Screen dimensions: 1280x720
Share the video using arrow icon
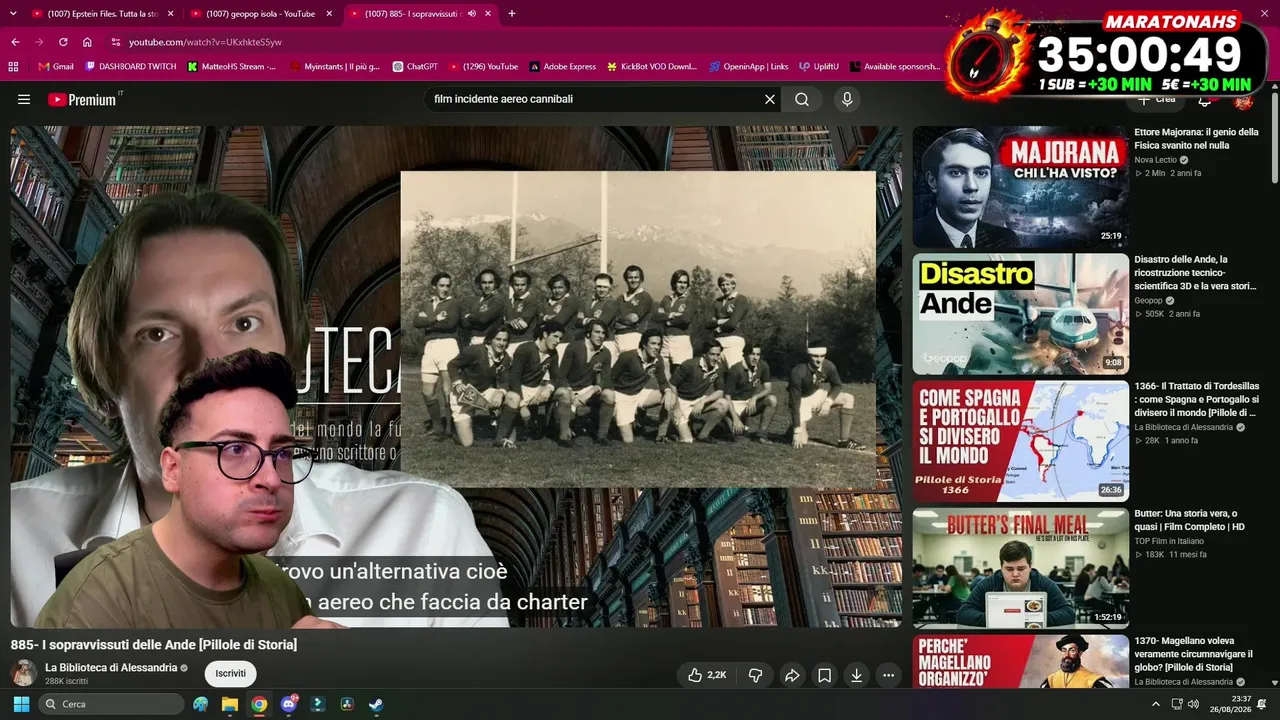coord(792,675)
